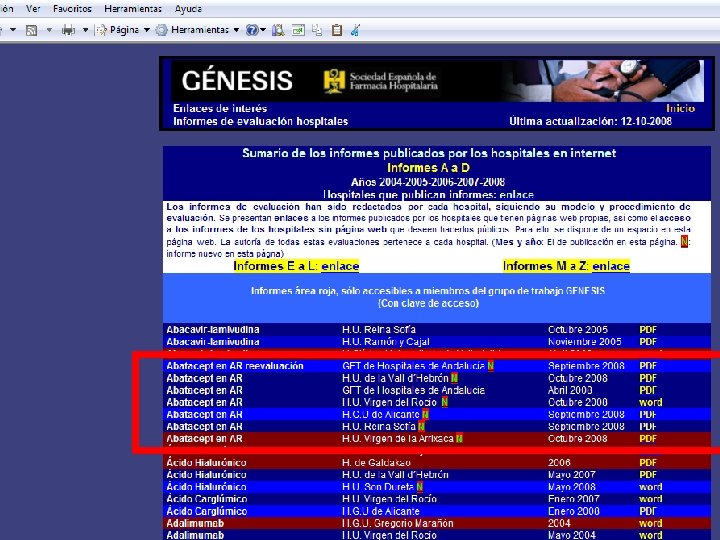Open word file for Ácido Hialurónico Son Dureta

coord(651,487)
